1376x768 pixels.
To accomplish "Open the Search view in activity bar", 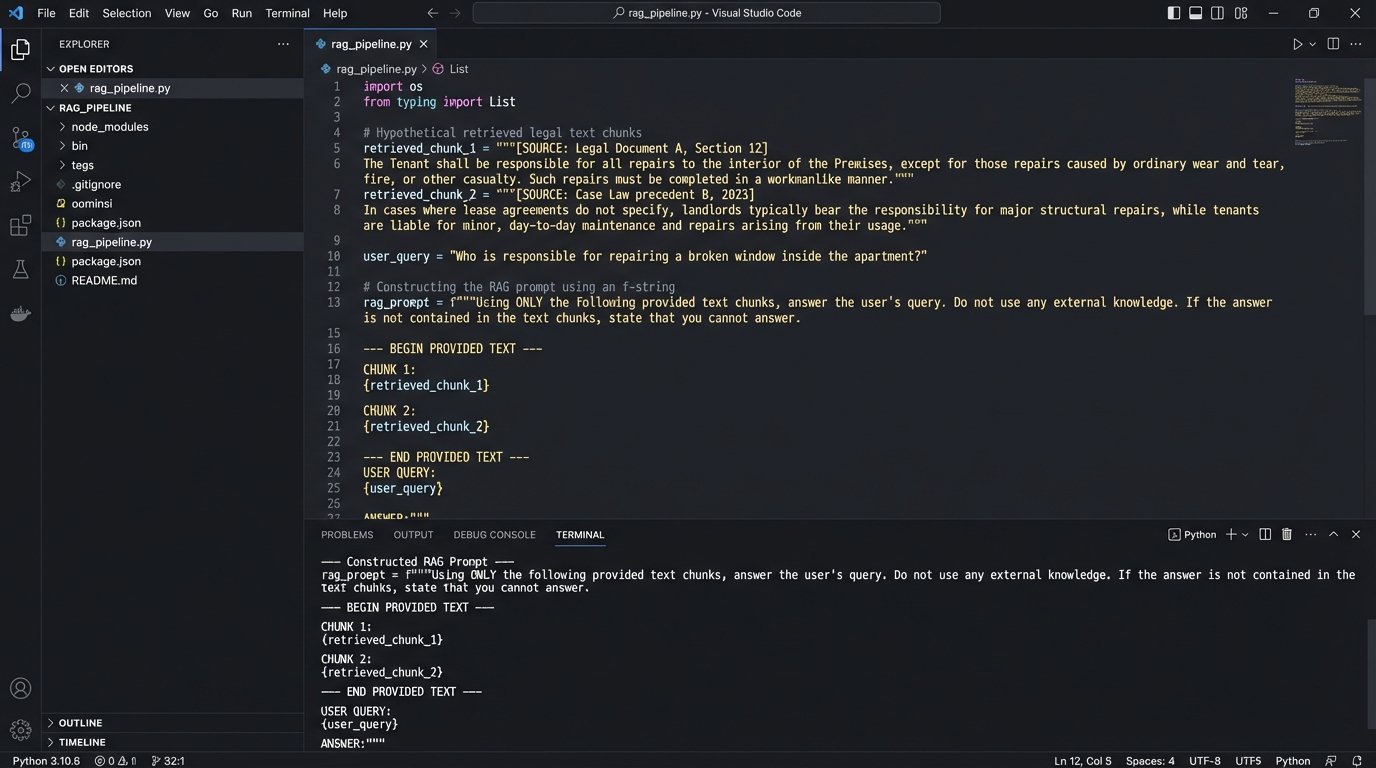I will tap(20, 94).
